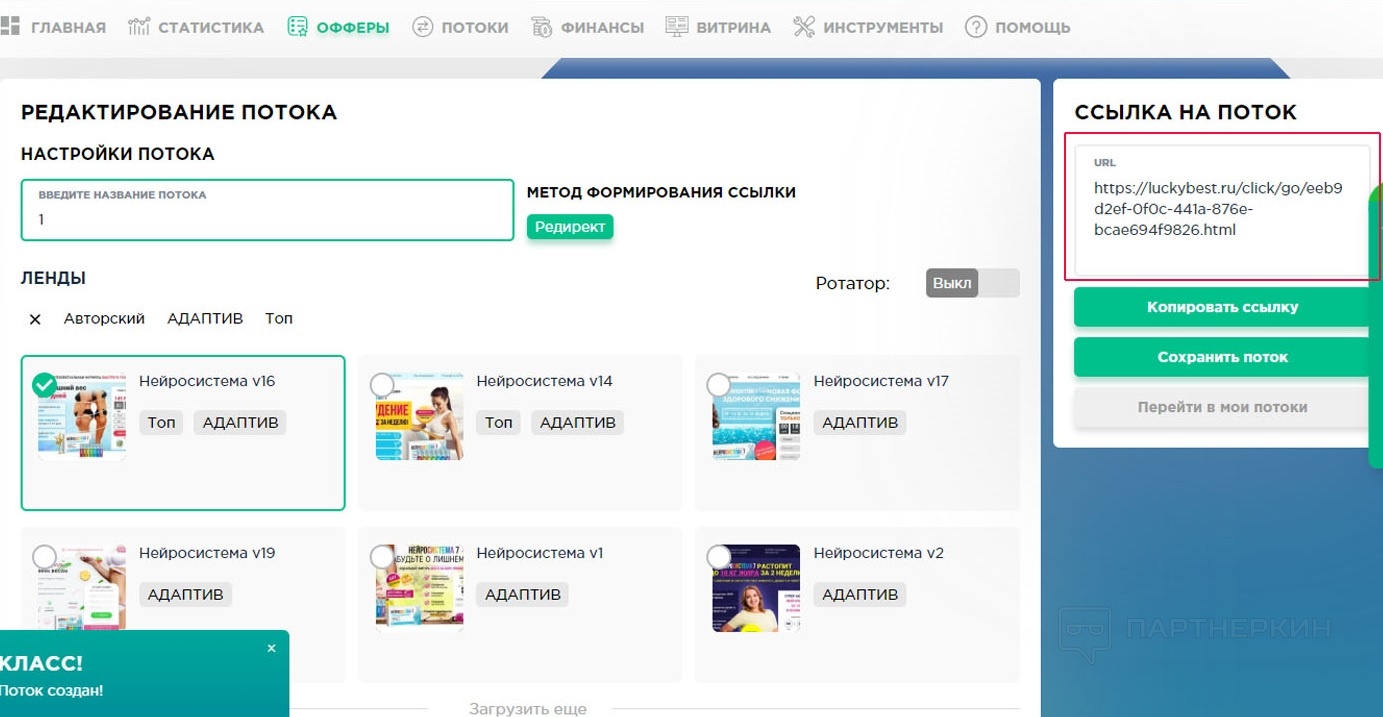Open Нейросистема v17 thumbnail preview
The image size is (1383, 717).
coord(757,417)
